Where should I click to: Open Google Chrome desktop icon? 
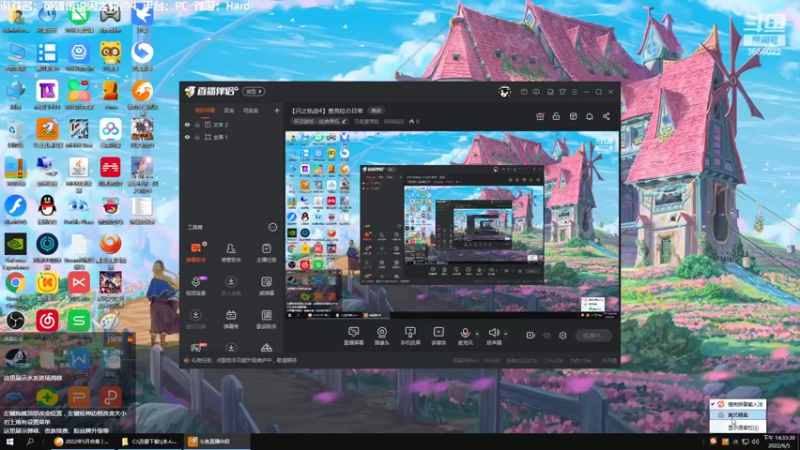[x=15, y=287]
